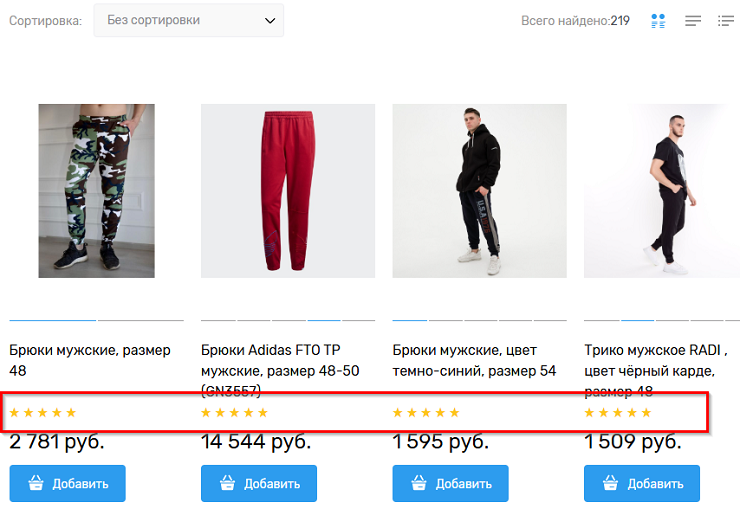Click basket icon for RADI трико
This screenshot has height=509, width=740.
(x=611, y=484)
